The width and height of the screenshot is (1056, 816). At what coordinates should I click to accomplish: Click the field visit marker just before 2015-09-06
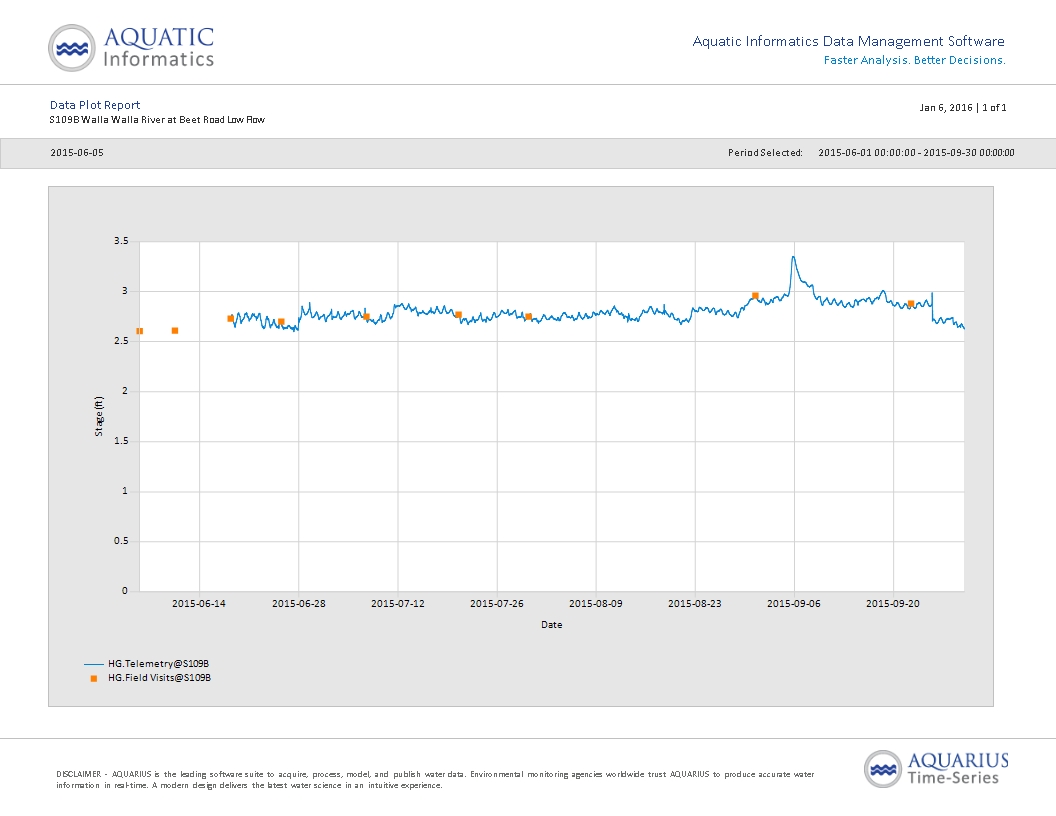tap(755, 296)
